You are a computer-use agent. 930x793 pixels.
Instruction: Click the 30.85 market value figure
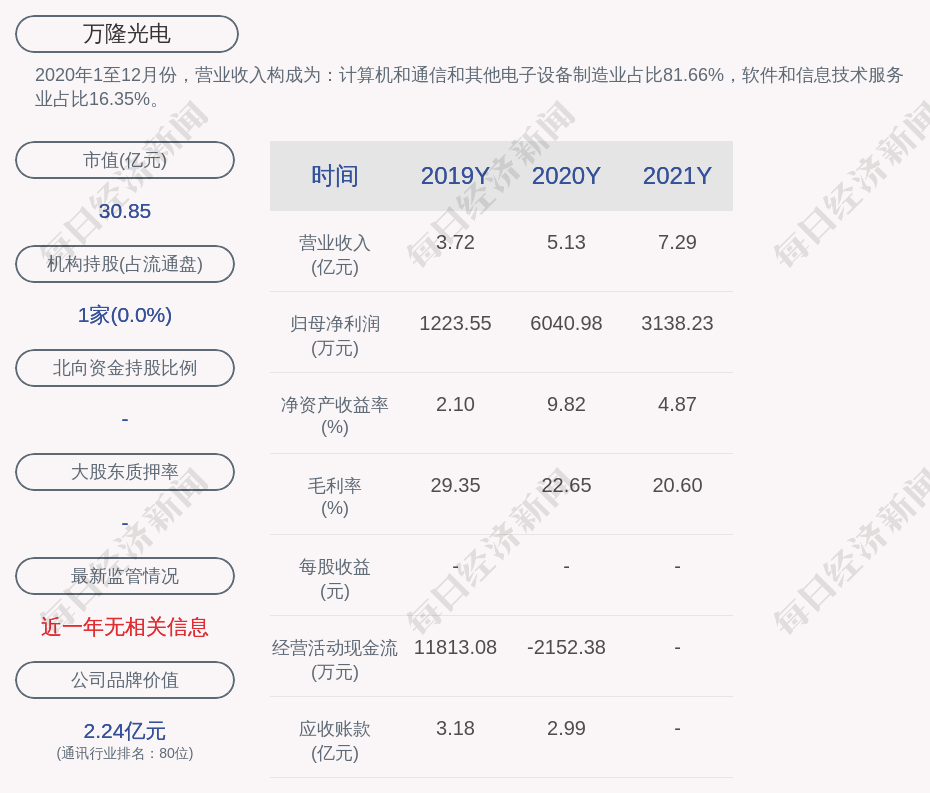[125, 211]
